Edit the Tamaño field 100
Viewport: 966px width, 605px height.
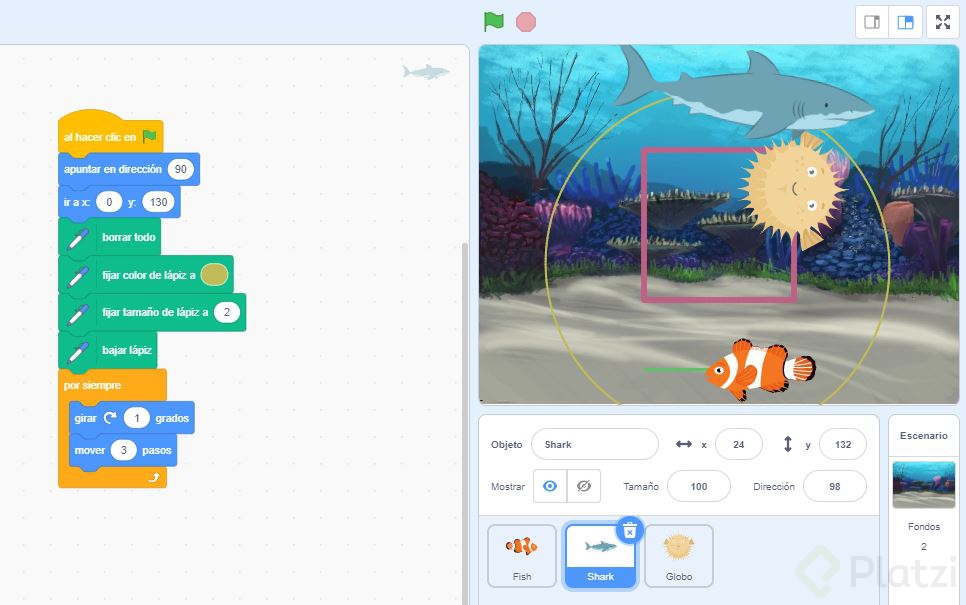coord(699,486)
